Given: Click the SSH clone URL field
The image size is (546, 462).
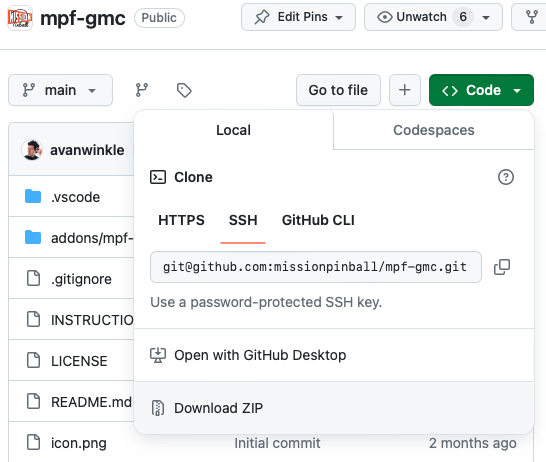Looking at the screenshot, I should pyautogui.click(x=316, y=267).
